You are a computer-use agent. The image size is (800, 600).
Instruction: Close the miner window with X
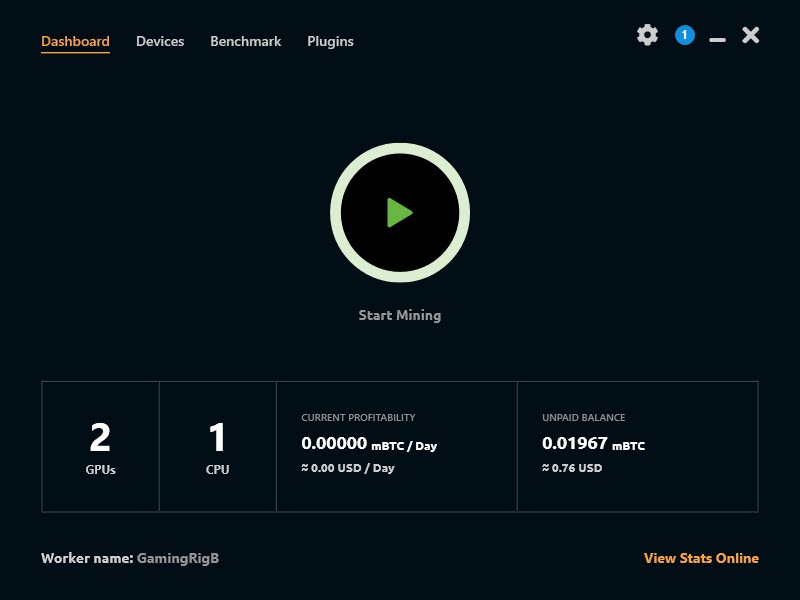[x=751, y=35]
